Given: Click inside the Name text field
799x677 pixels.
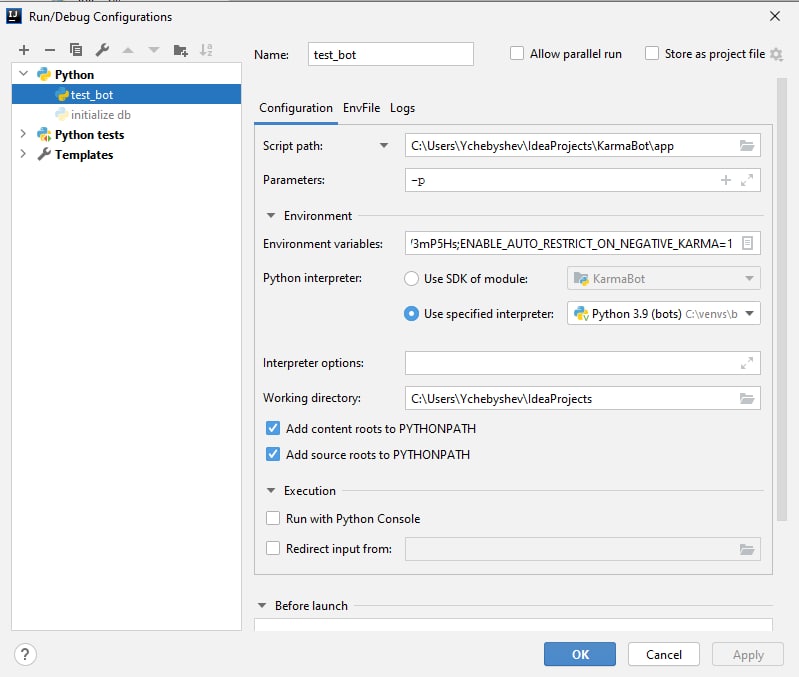Looking at the screenshot, I should point(390,54).
